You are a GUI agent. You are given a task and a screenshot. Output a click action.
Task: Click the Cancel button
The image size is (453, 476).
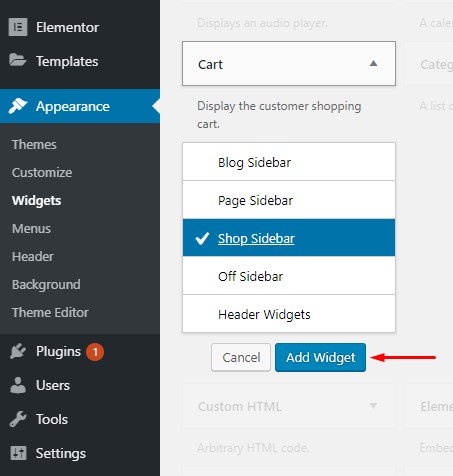pos(241,357)
